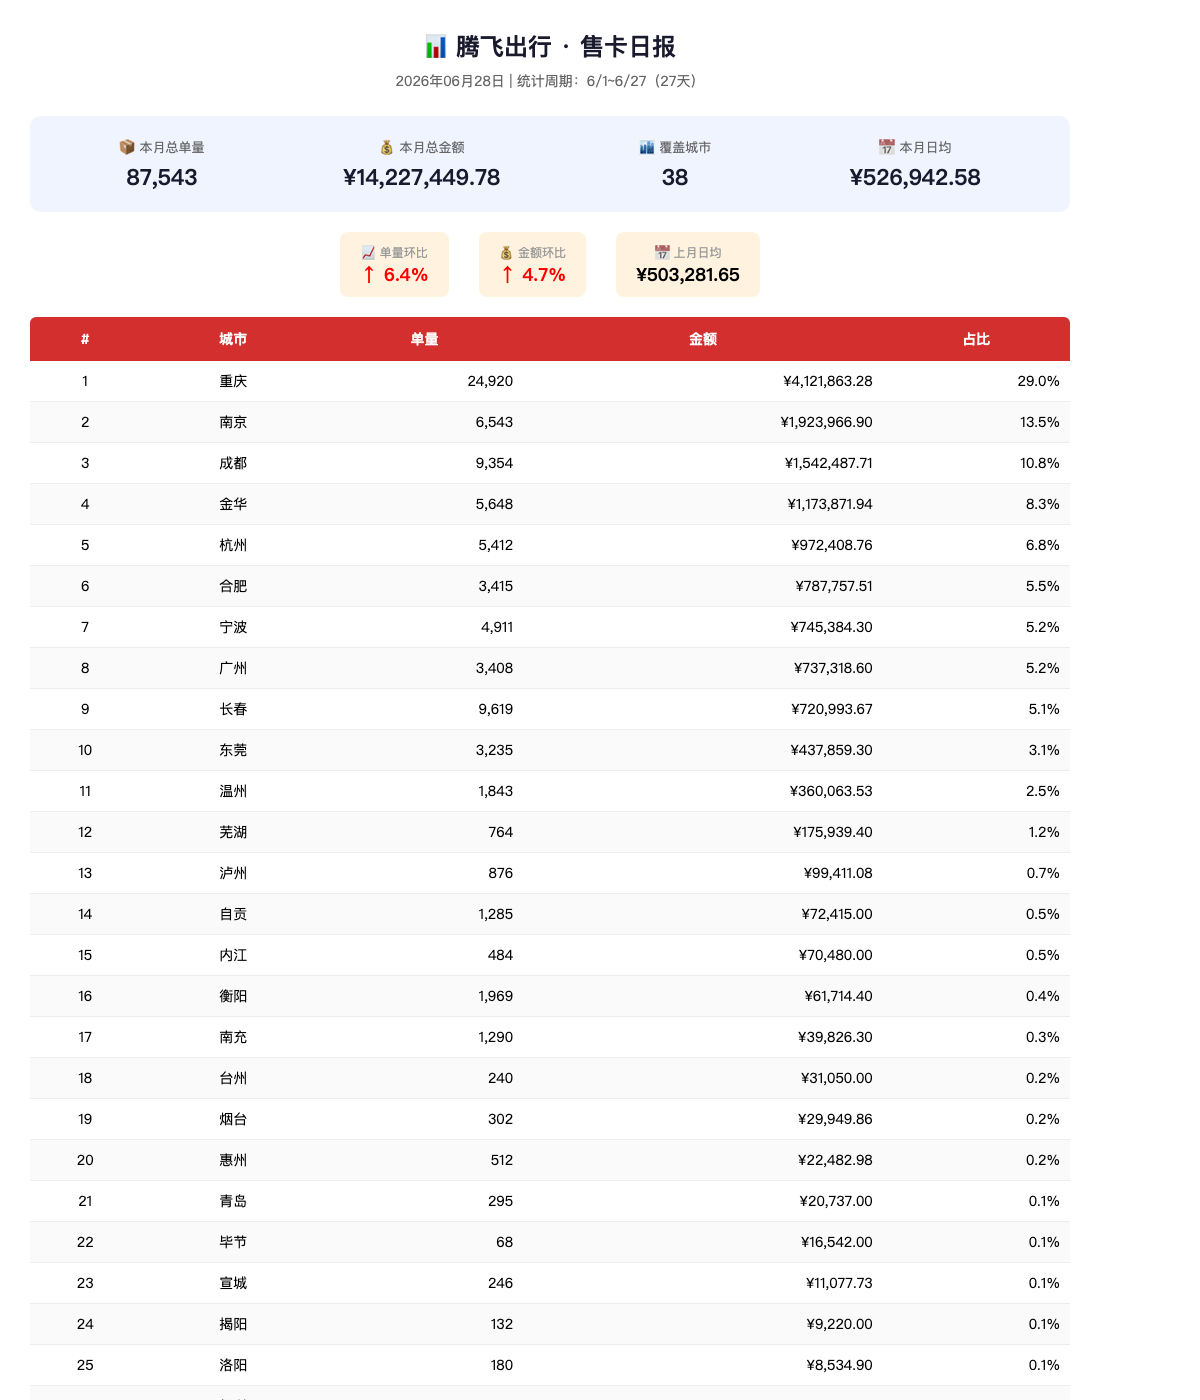Click the 金额 column header
Image resolution: width=1200 pixels, height=1400 pixels.
[703, 339]
